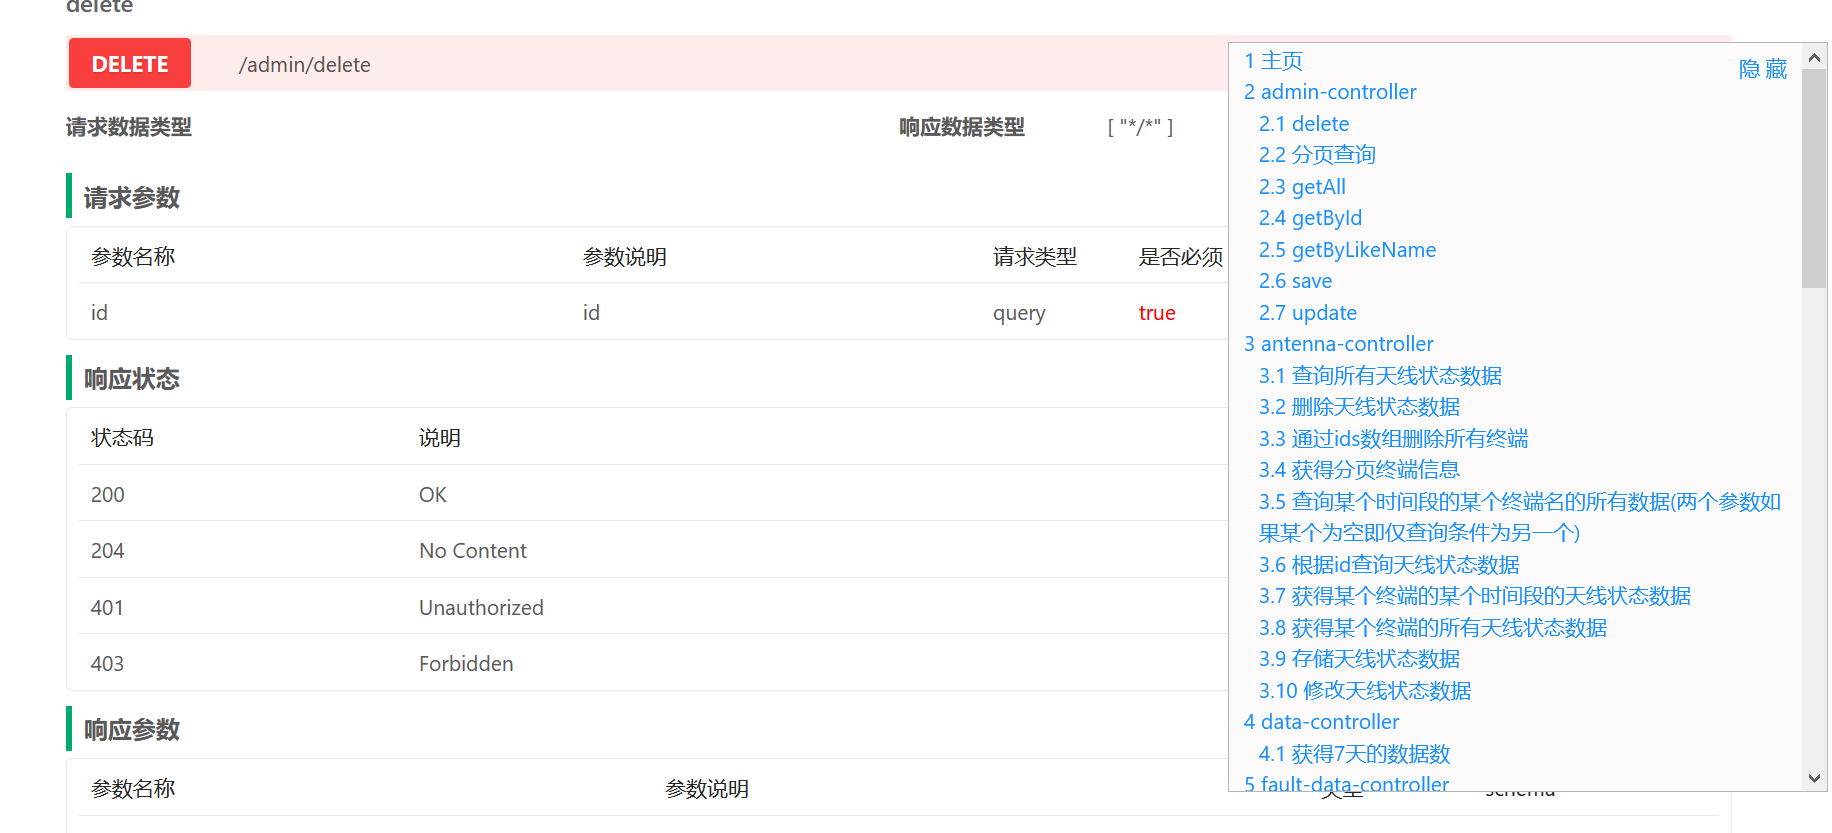This screenshot has width=1832, height=833.
Task: Navigate to '2.3 getAll'
Action: pos(1302,187)
